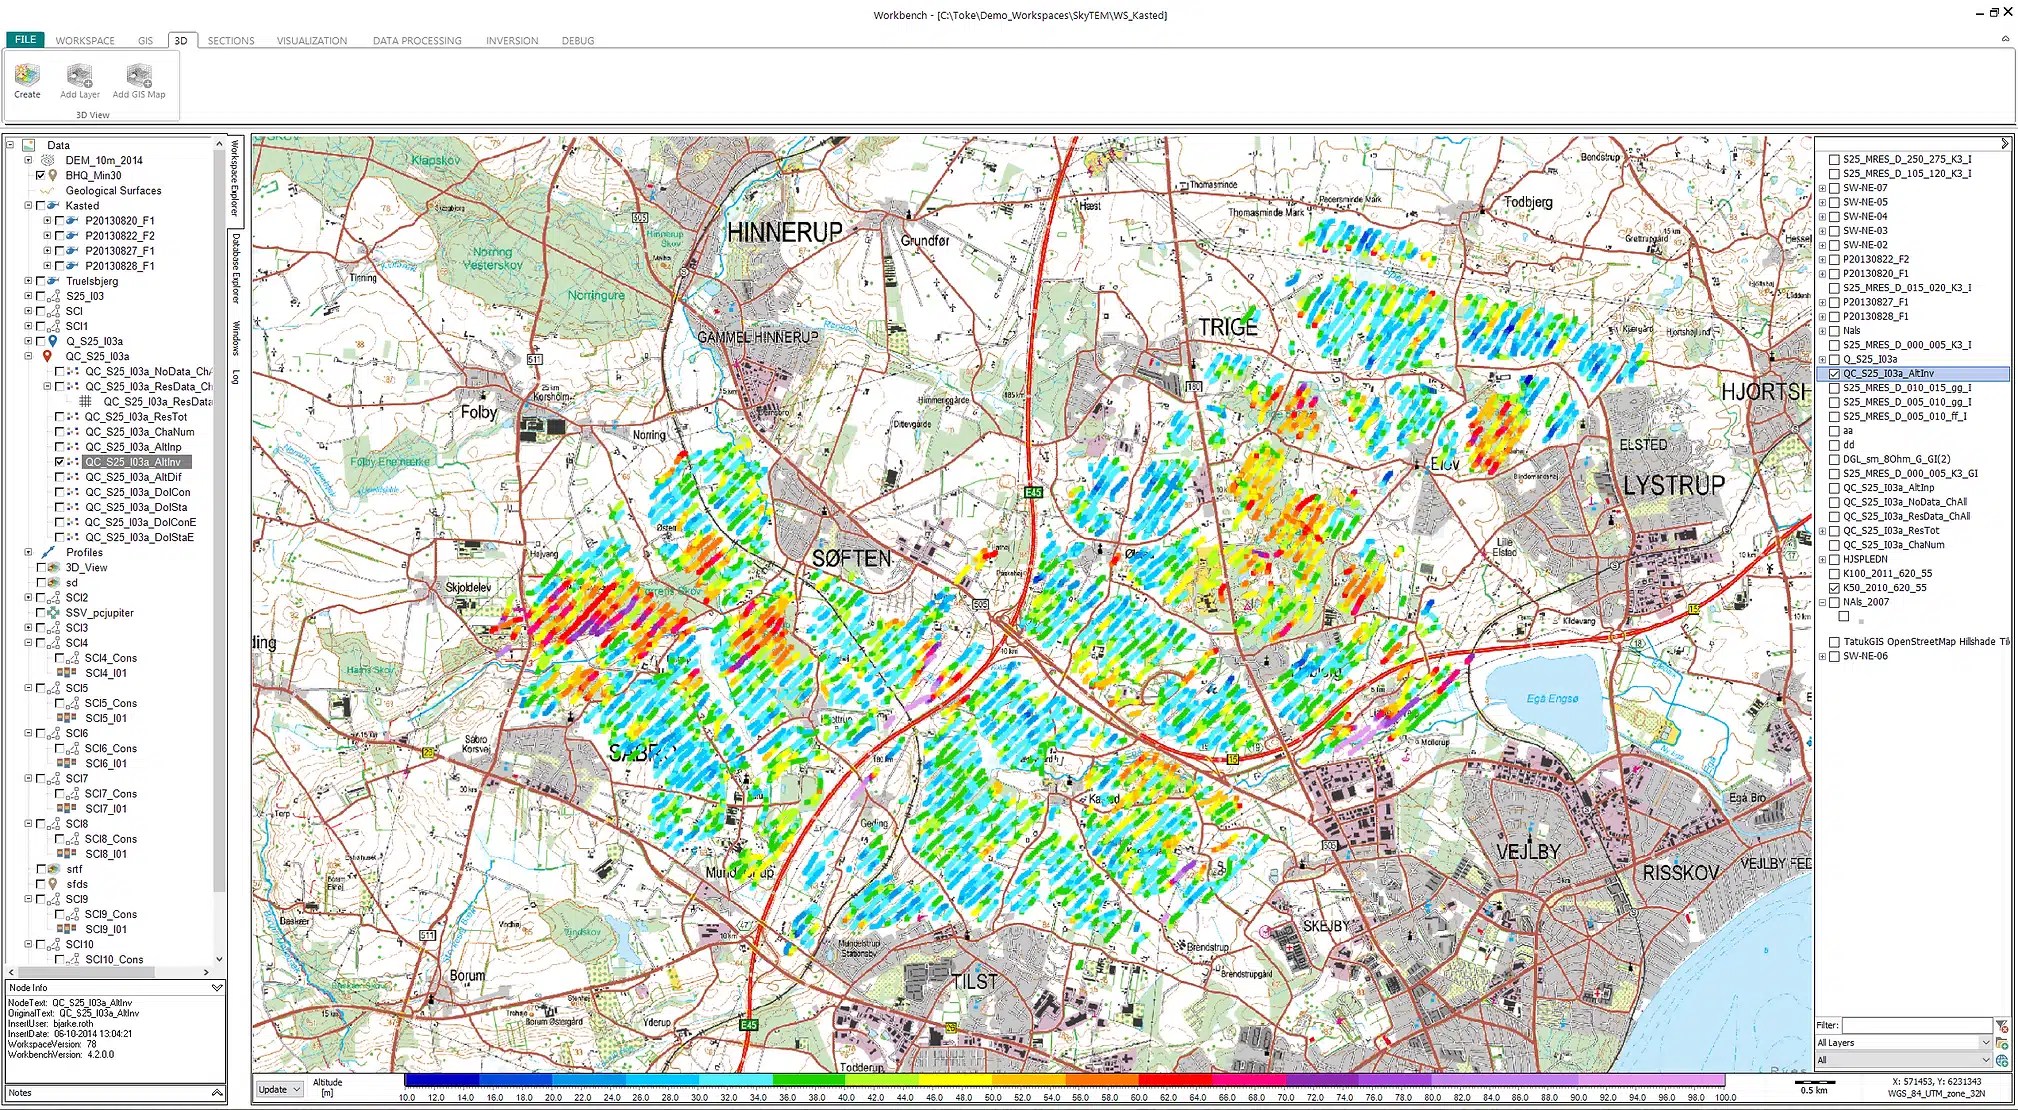Screen dimensions: 2018x1110
Task: Uncheck the BHQ_Min30 layer checkbox
Action: [x=41, y=175]
